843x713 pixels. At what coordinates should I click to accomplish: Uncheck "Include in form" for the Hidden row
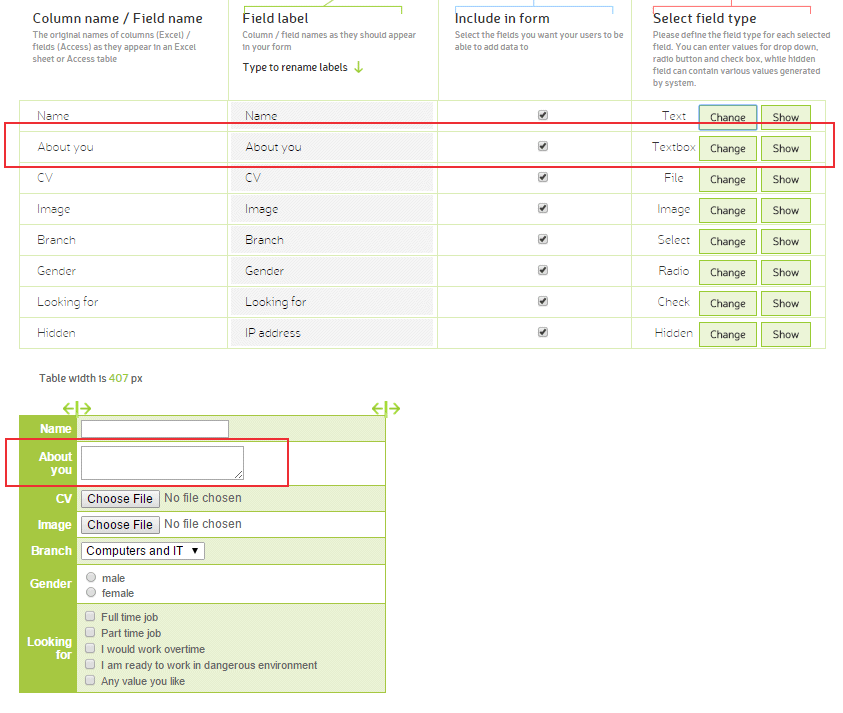(x=543, y=331)
